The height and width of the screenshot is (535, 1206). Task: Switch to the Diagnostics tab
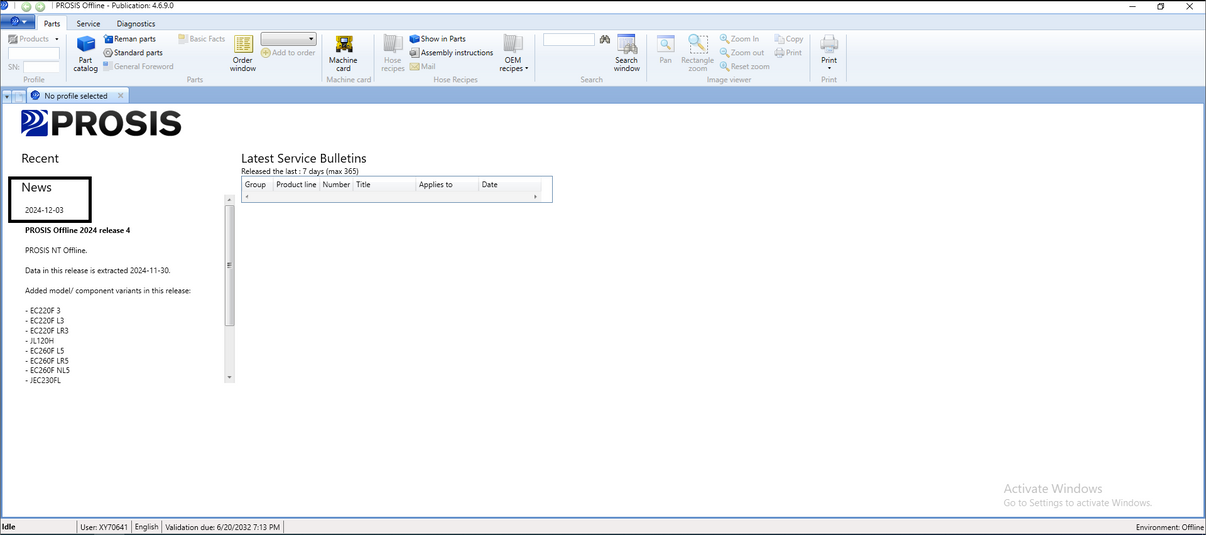[x=136, y=23]
